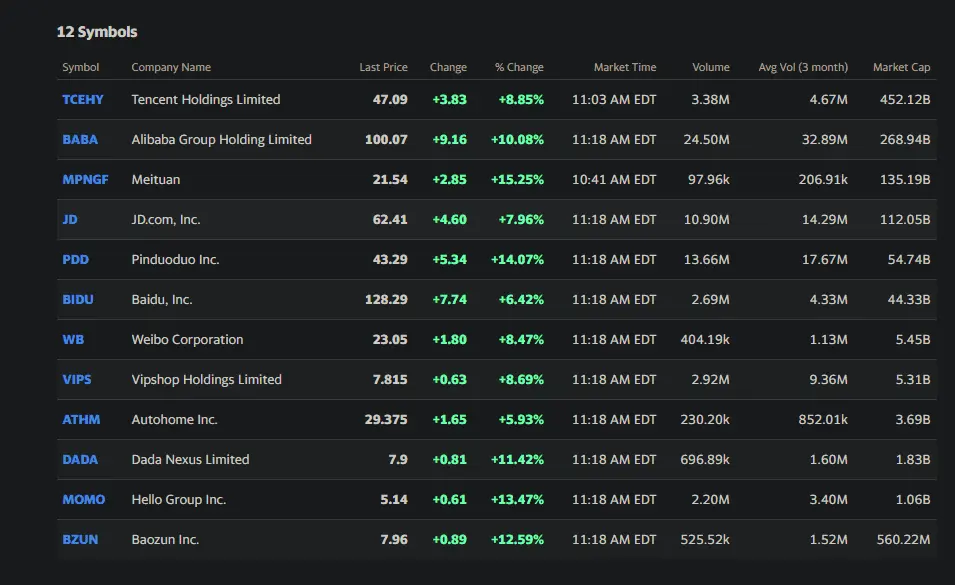Sort by Market Cap column header
This screenshot has height=585, width=955.
[901, 68]
